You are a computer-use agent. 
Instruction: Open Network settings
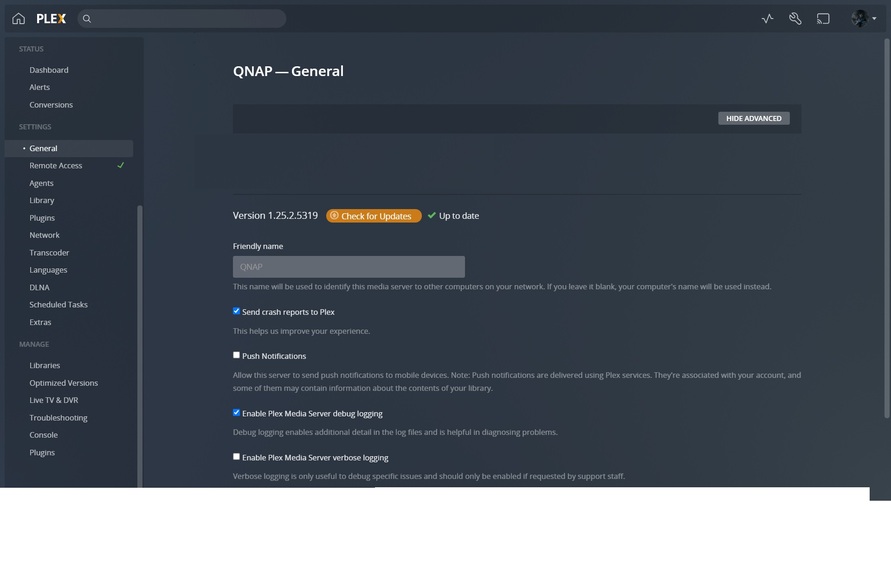(x=44, y=235)
